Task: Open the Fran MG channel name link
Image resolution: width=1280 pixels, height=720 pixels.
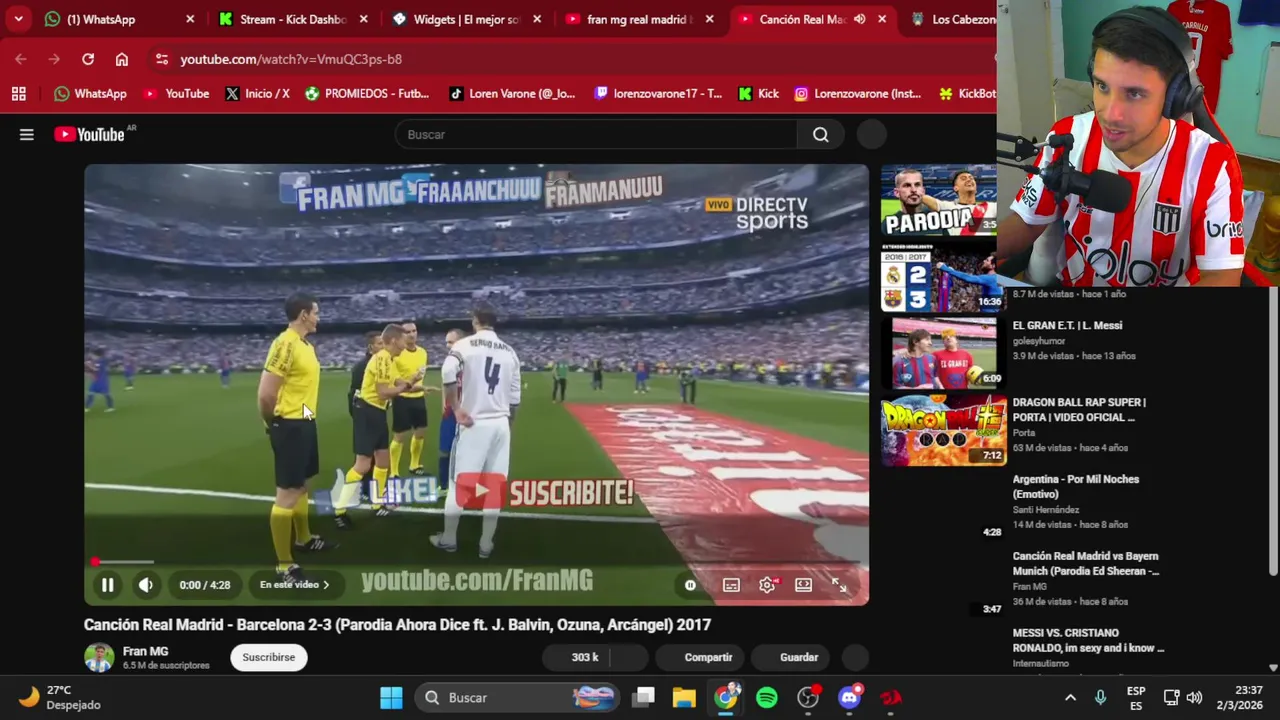Action: pyautogui.click(x=145, y=651)
